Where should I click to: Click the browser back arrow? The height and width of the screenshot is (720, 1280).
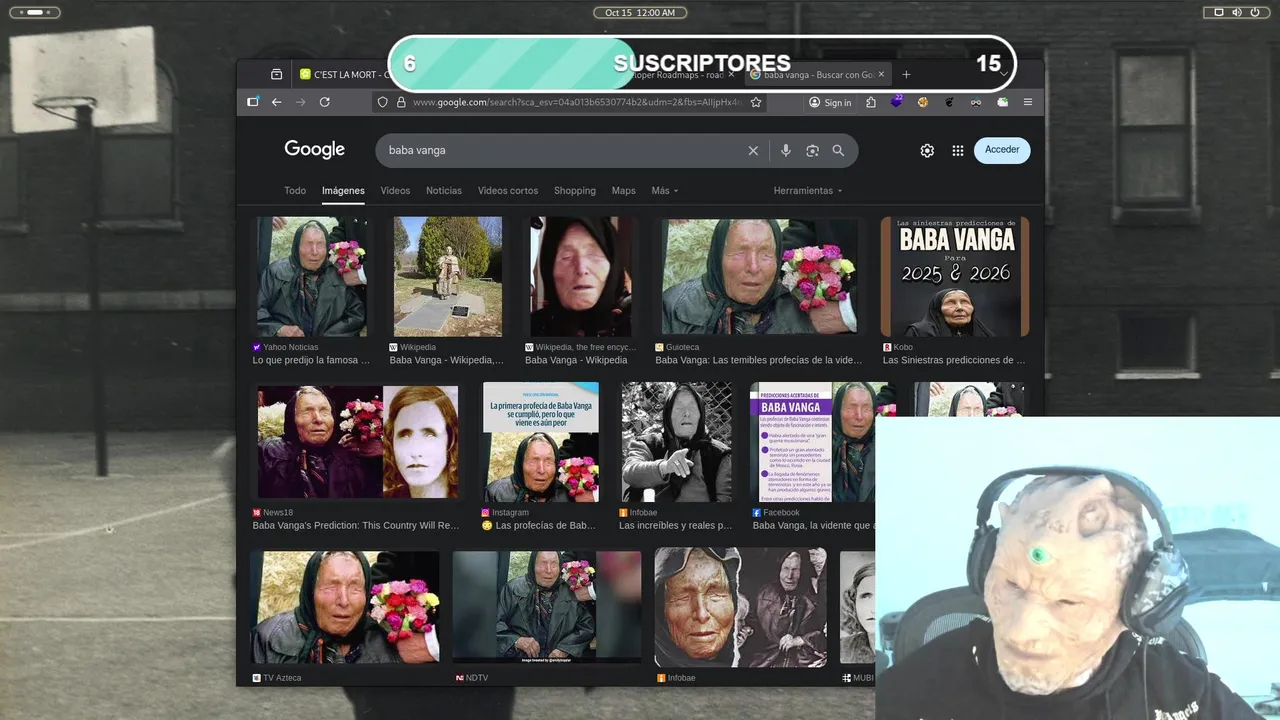[x=276, y=102]
